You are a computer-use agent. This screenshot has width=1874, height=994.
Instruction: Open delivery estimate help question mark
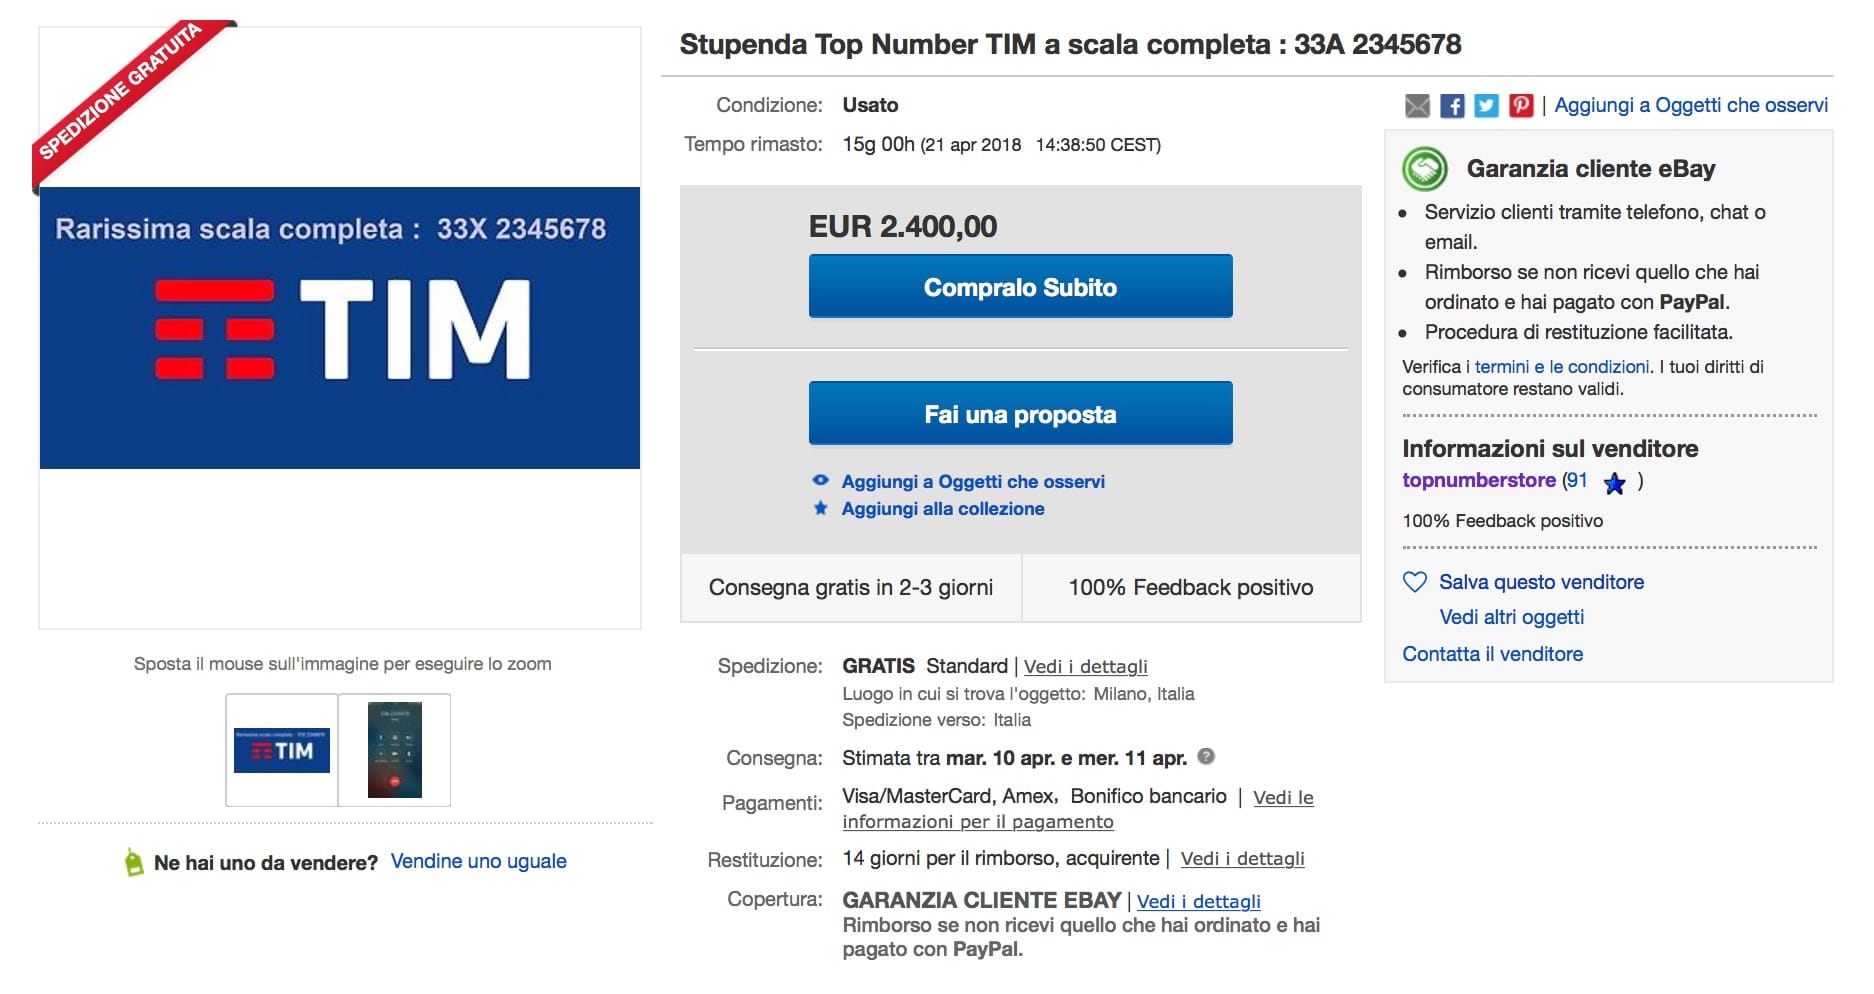[x=1207, y=757]
